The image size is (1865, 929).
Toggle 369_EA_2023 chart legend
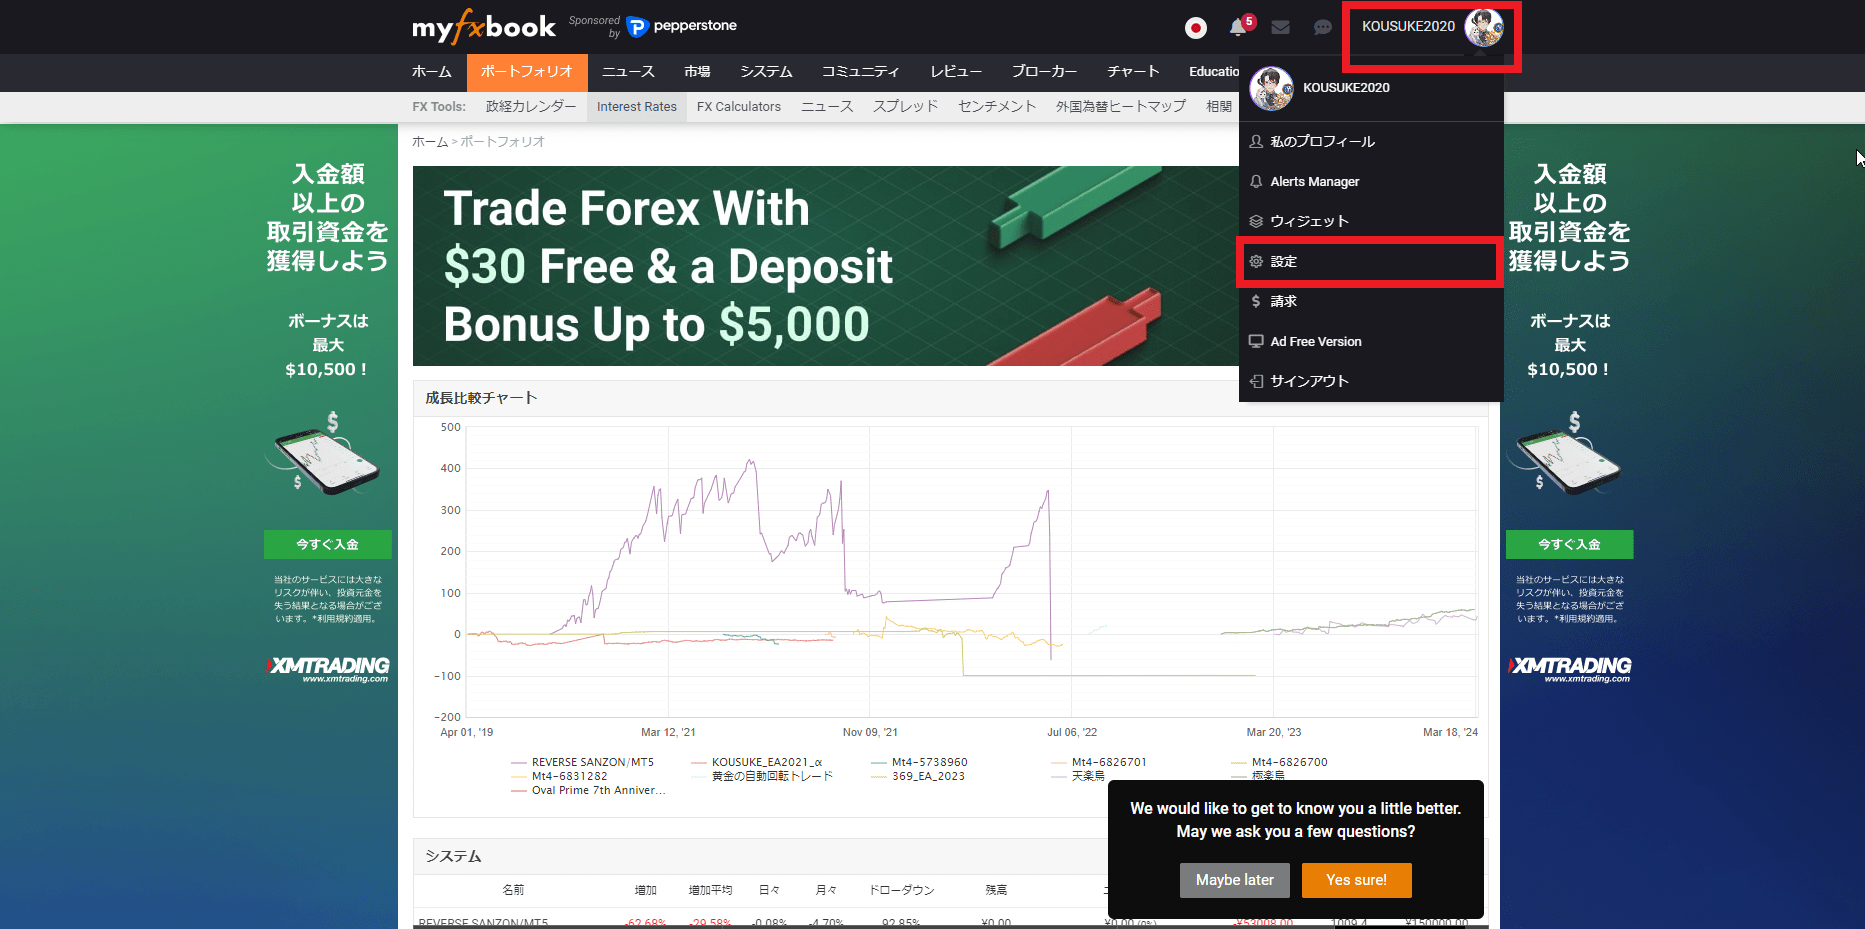919,776
